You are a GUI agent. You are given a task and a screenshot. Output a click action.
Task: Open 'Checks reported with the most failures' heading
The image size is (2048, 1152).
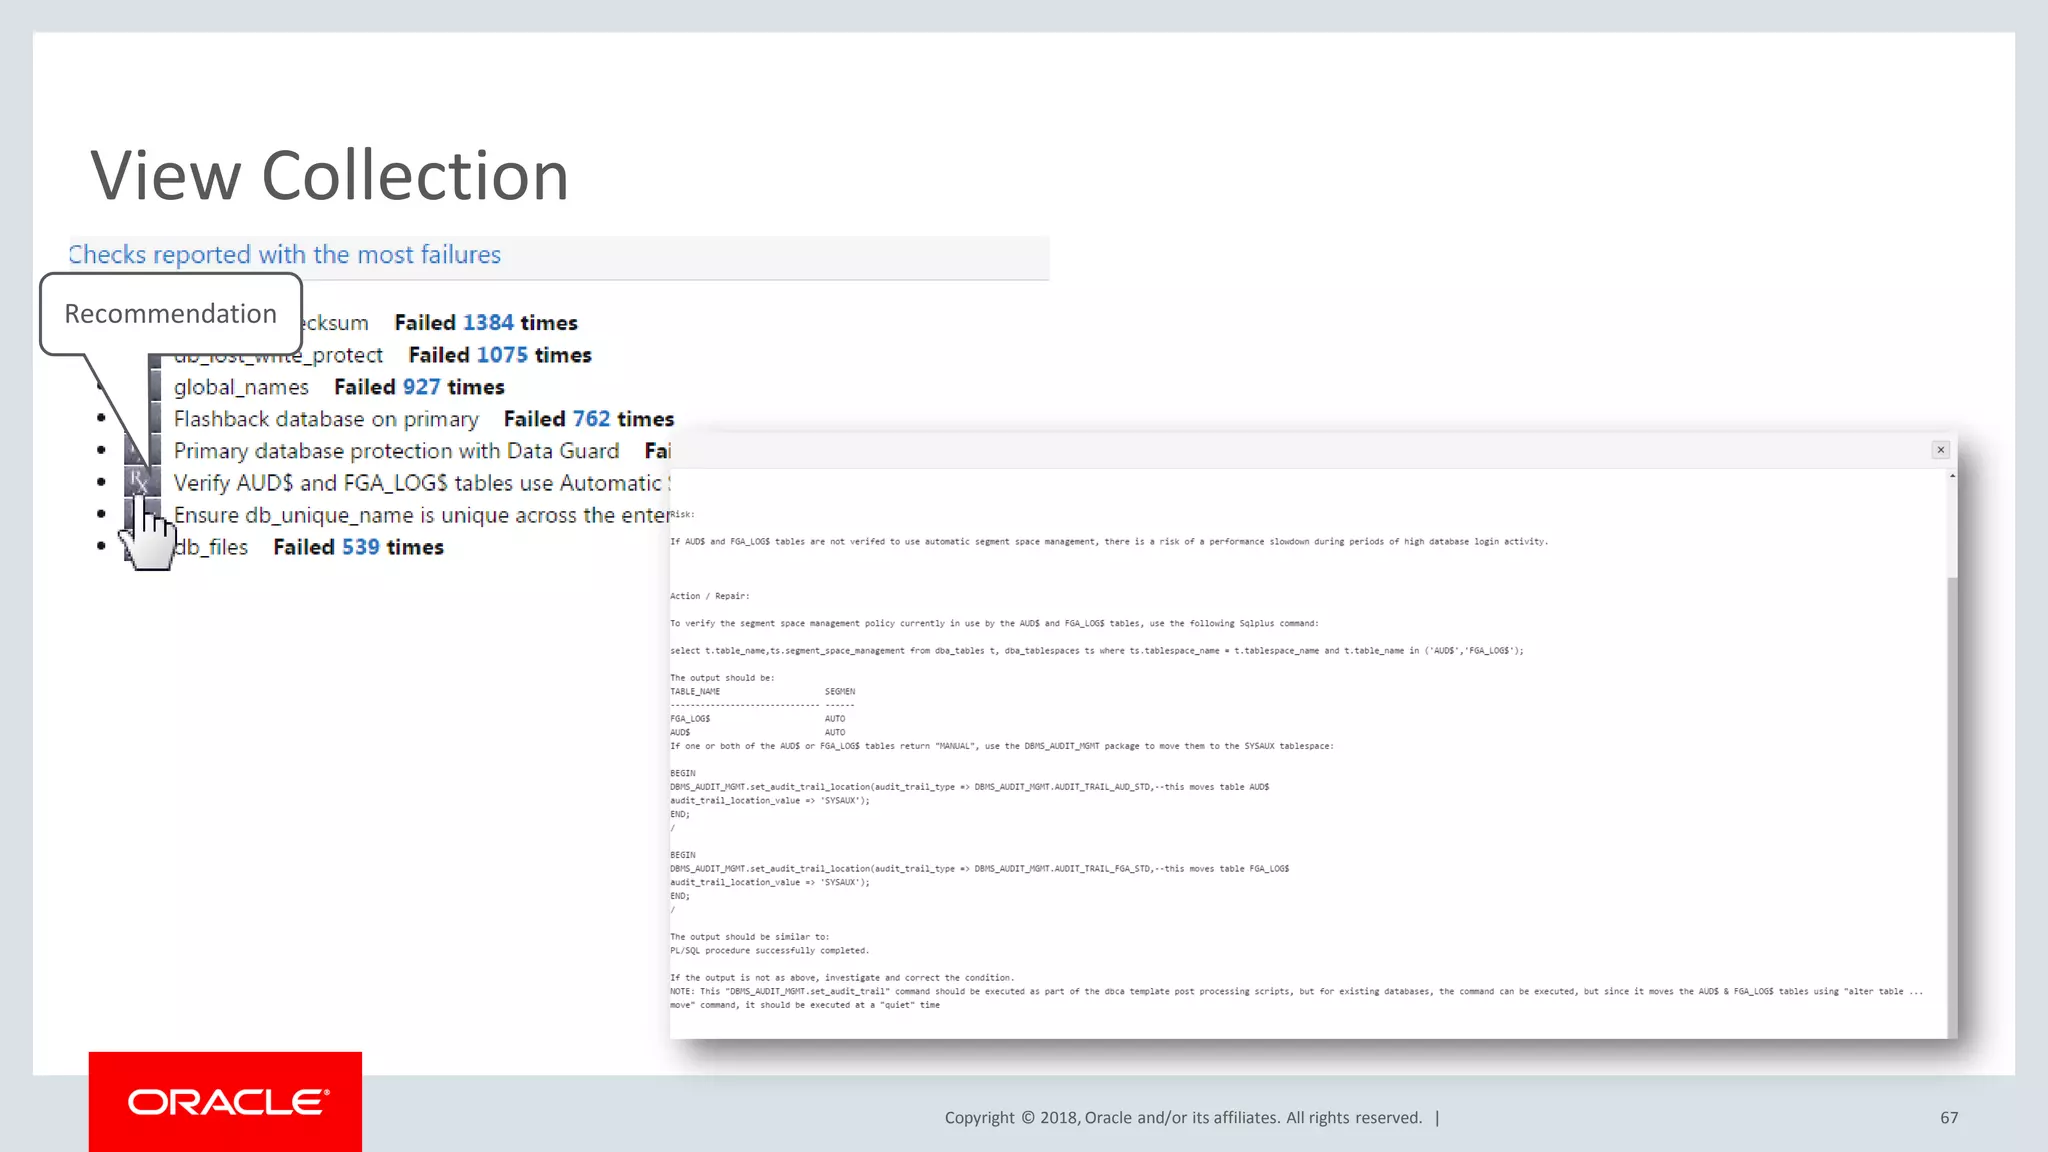point(284,255)
